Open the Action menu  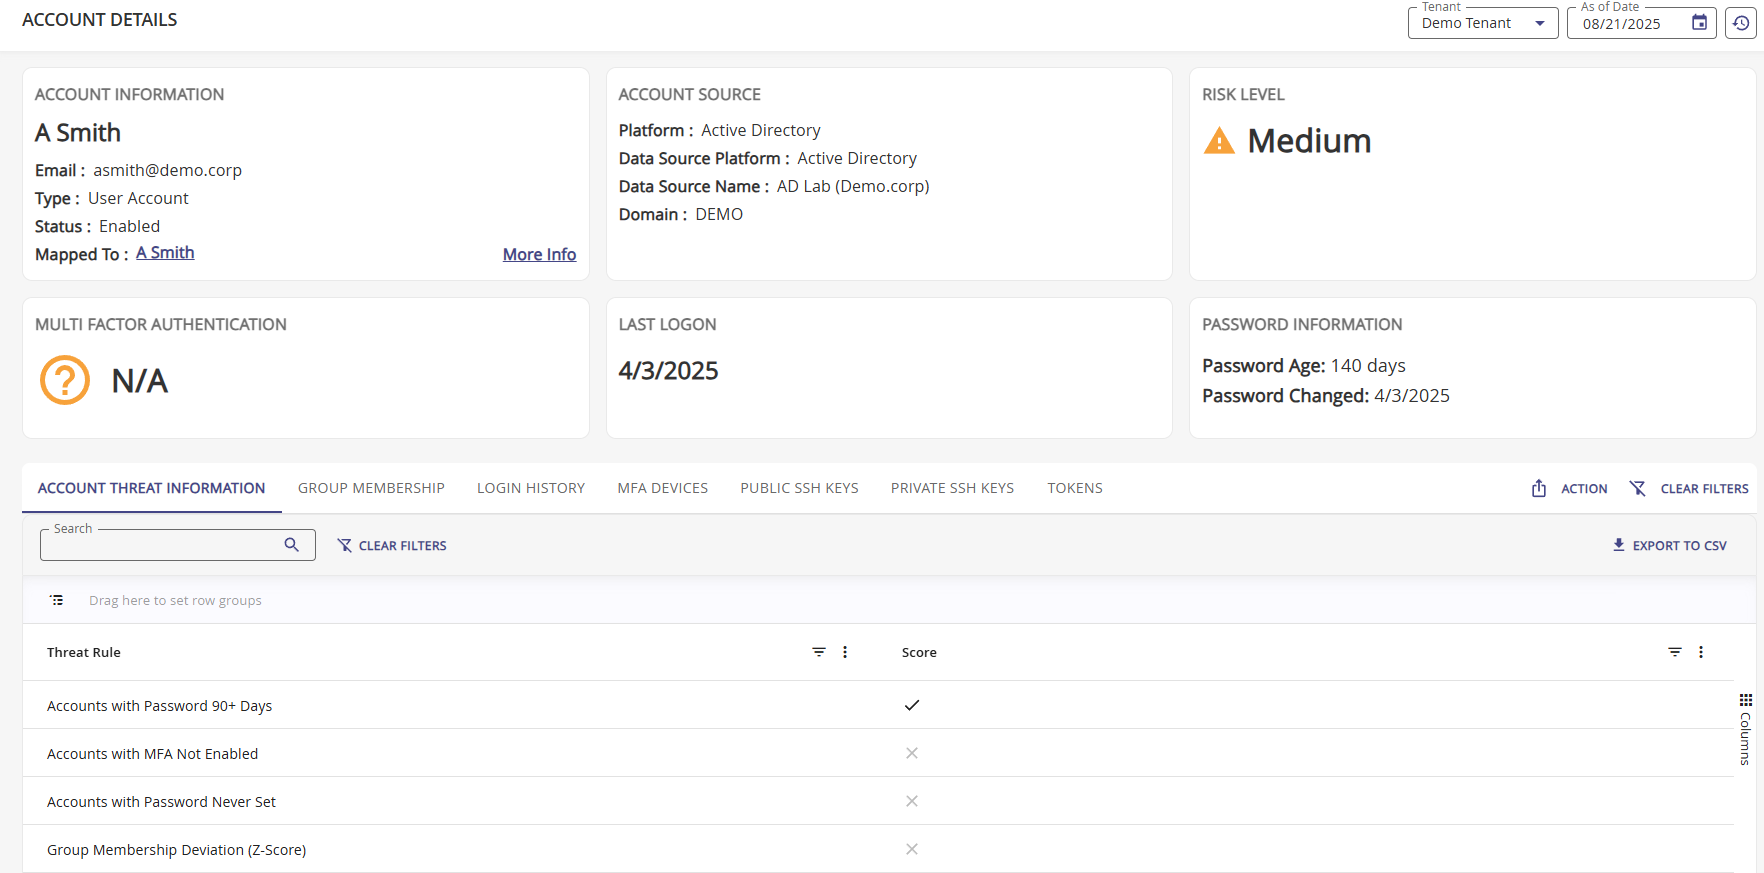point(1570,488)
